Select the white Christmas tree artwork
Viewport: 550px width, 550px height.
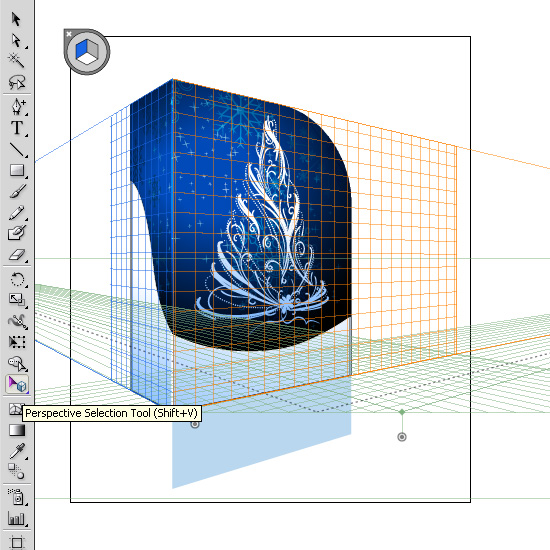point(262,221)
